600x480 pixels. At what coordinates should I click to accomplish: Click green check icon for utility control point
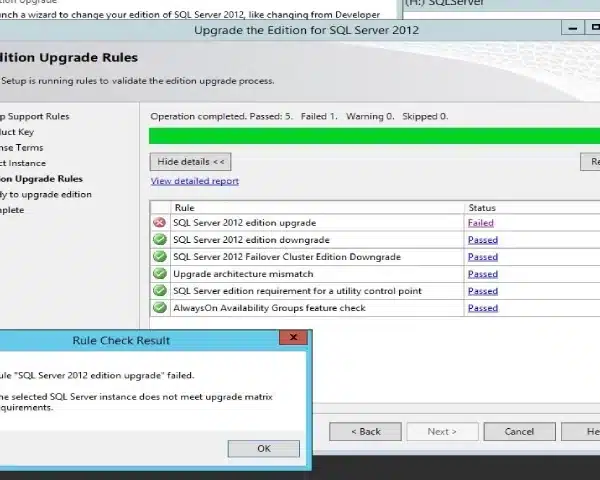point(160,291)
